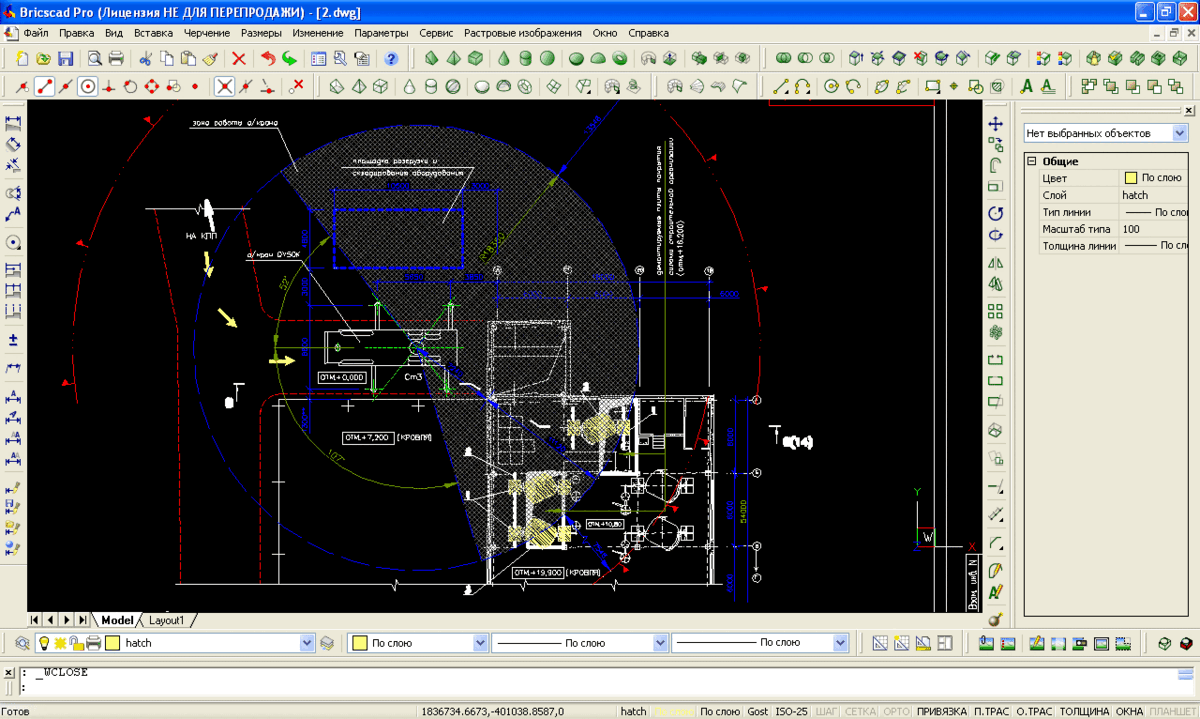Open the Print icon on the toolbar

pyautogui.click(x=116, y=58)
